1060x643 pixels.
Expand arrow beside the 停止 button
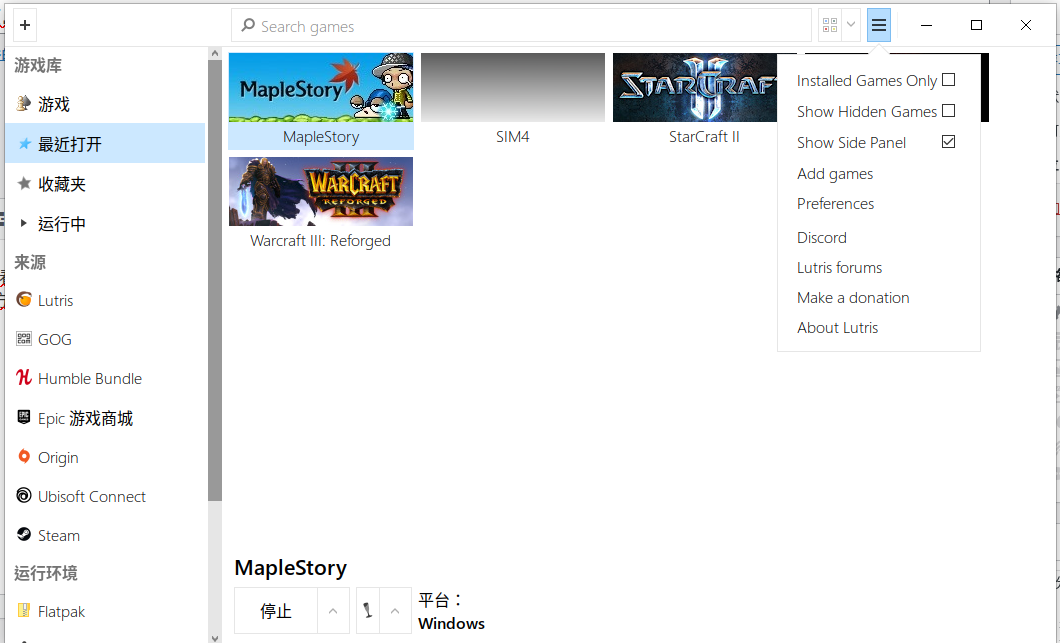(x=333, y=611)
